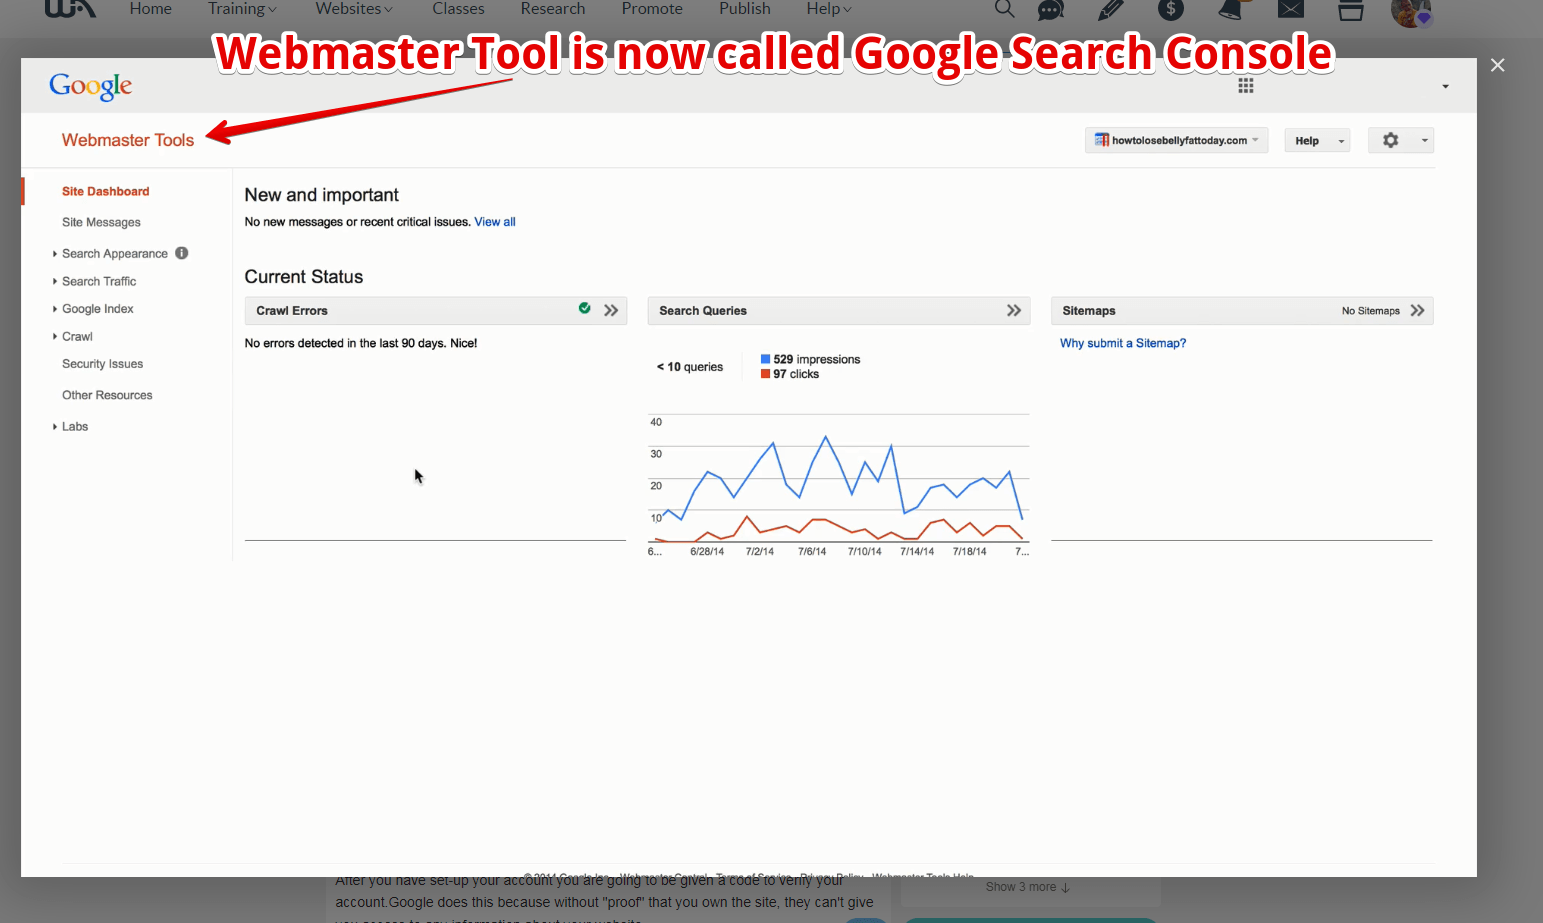Click the red clicks legend swatch

(765, 374)
